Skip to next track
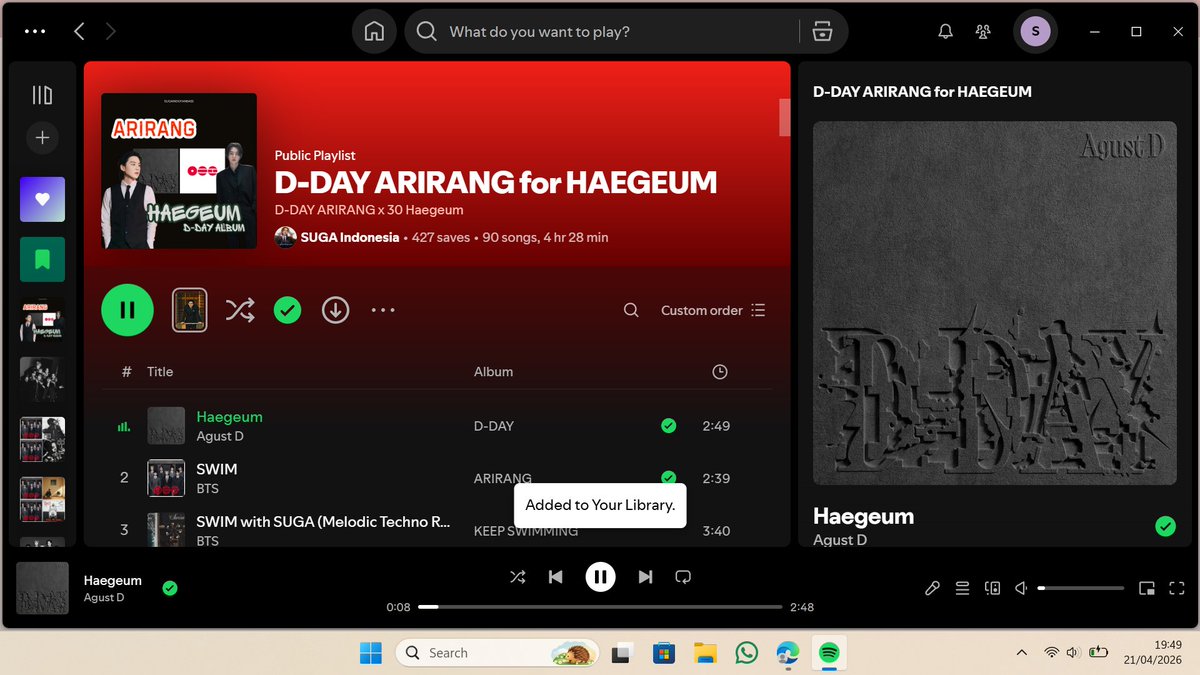 coord(645,577)
